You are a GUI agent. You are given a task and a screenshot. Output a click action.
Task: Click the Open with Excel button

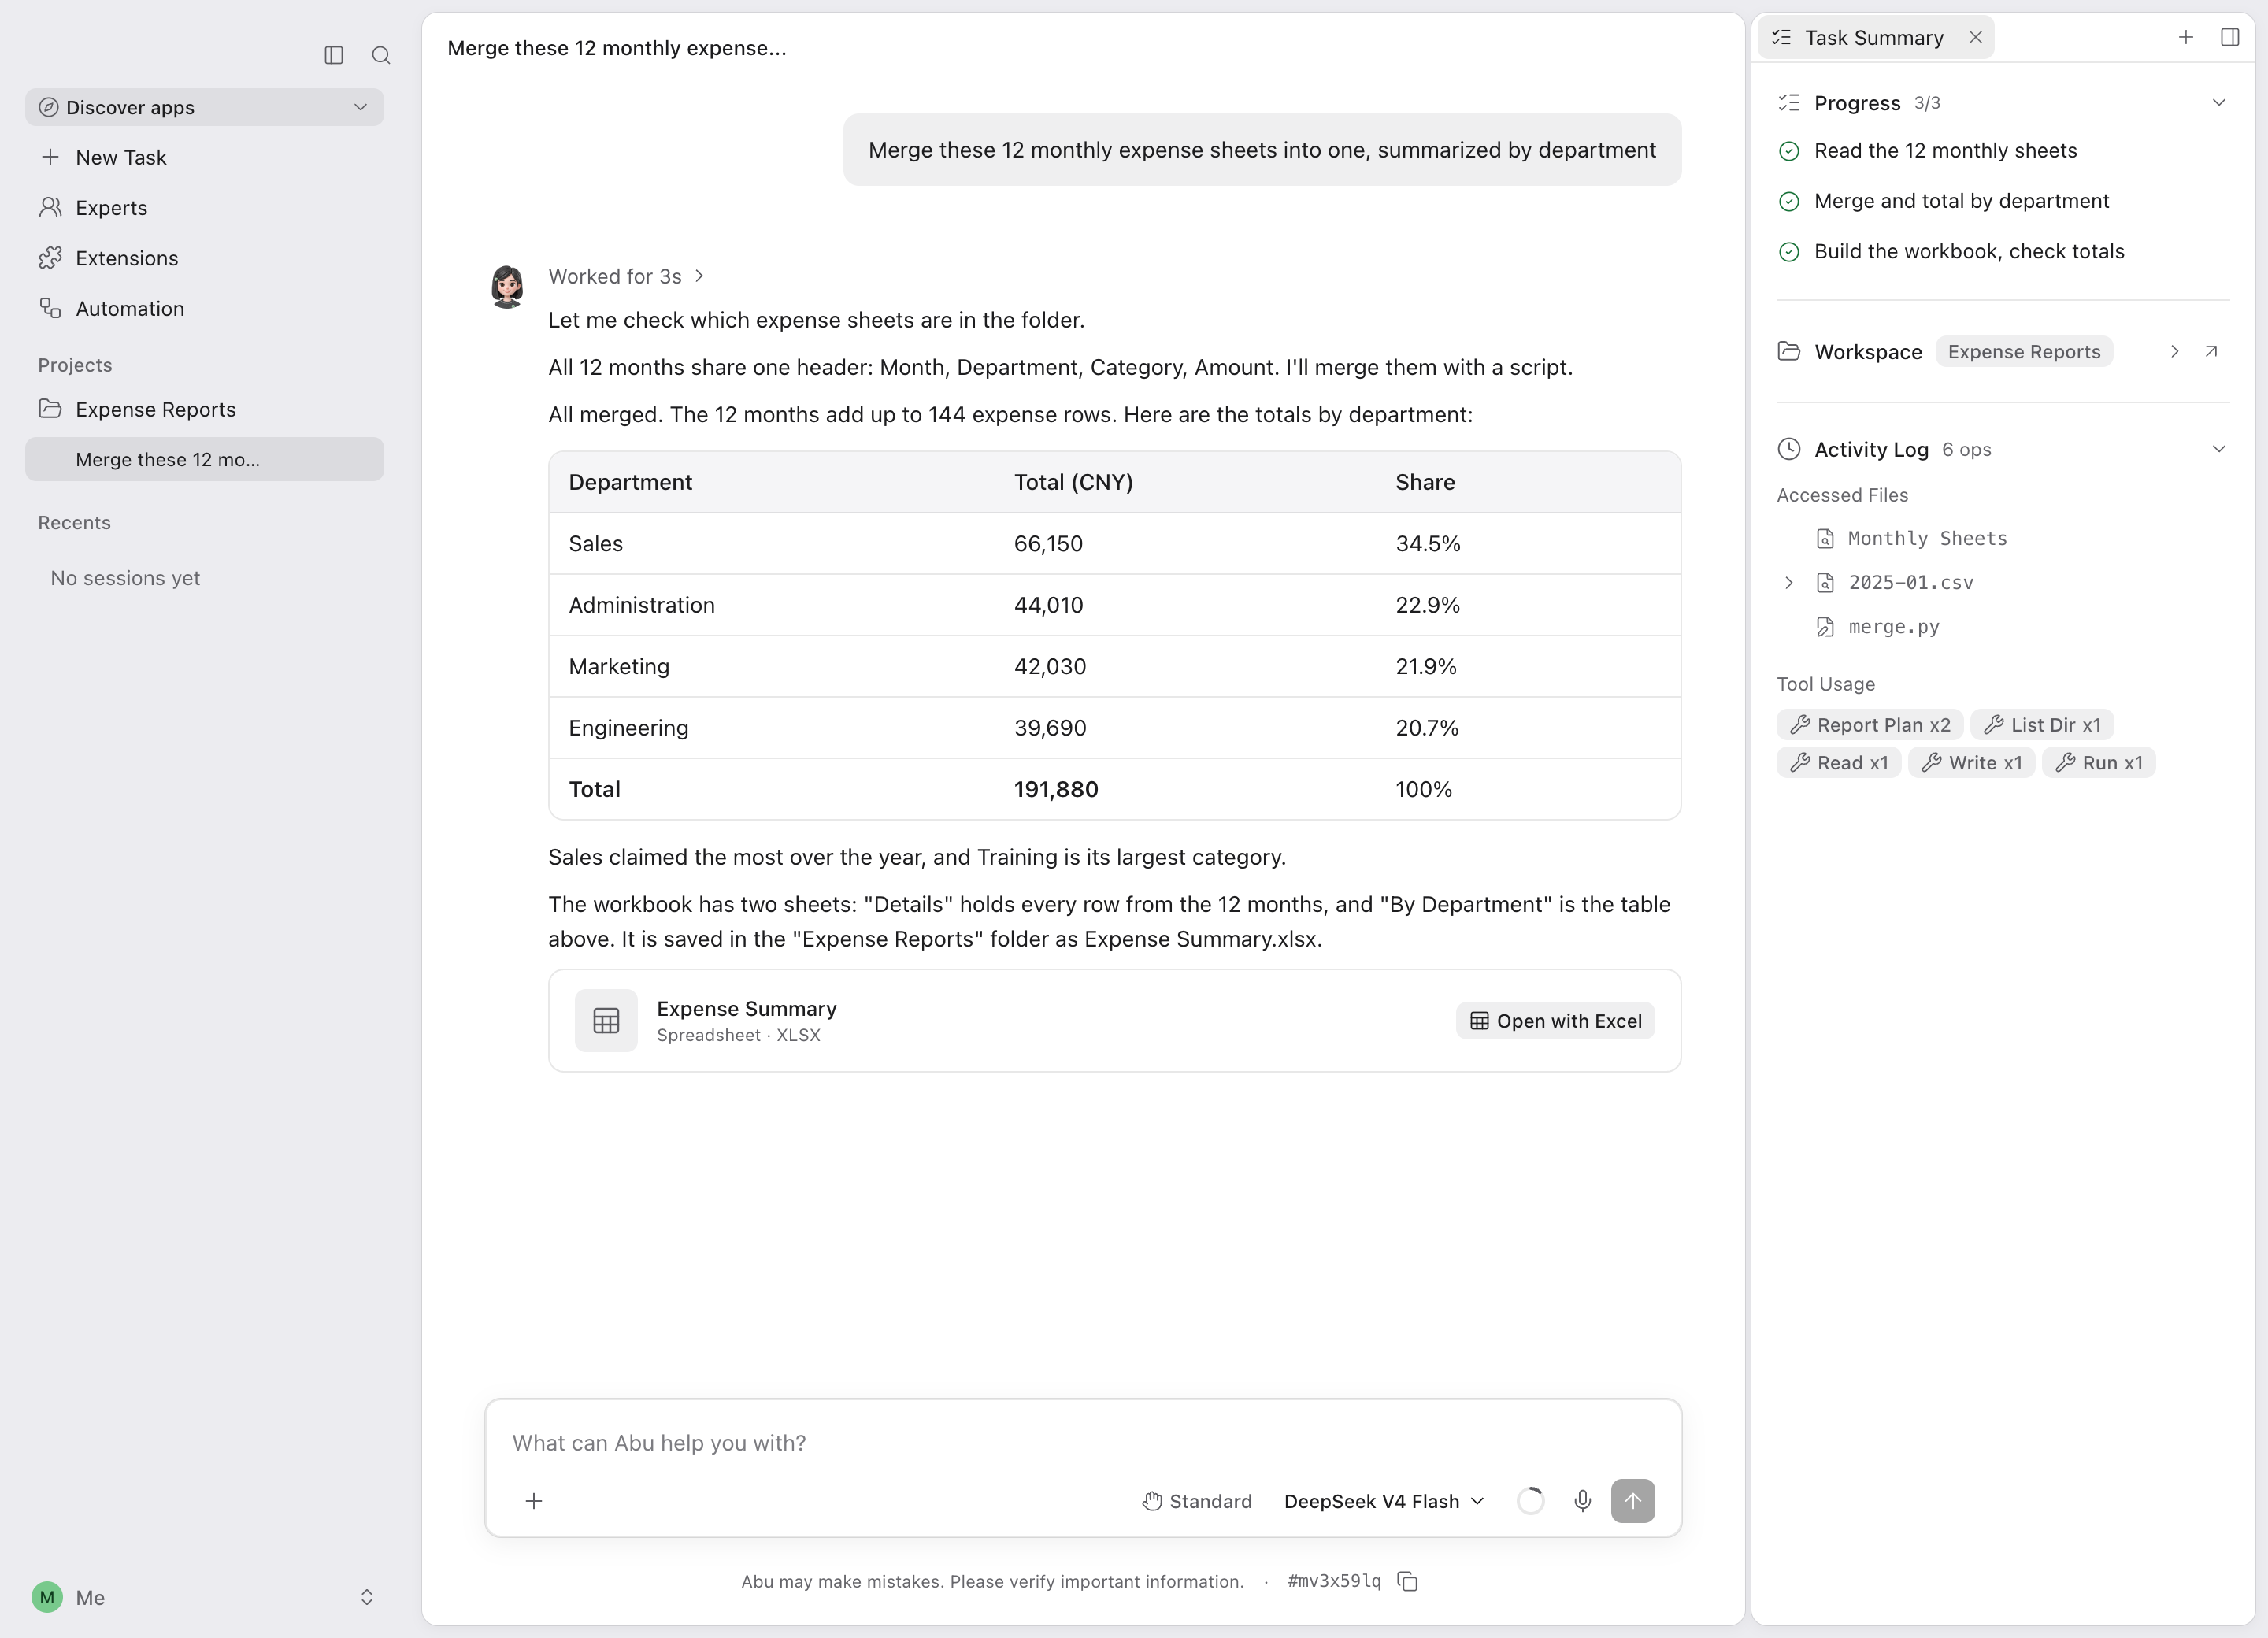pyautogui.click(x=1555, y=1020)
